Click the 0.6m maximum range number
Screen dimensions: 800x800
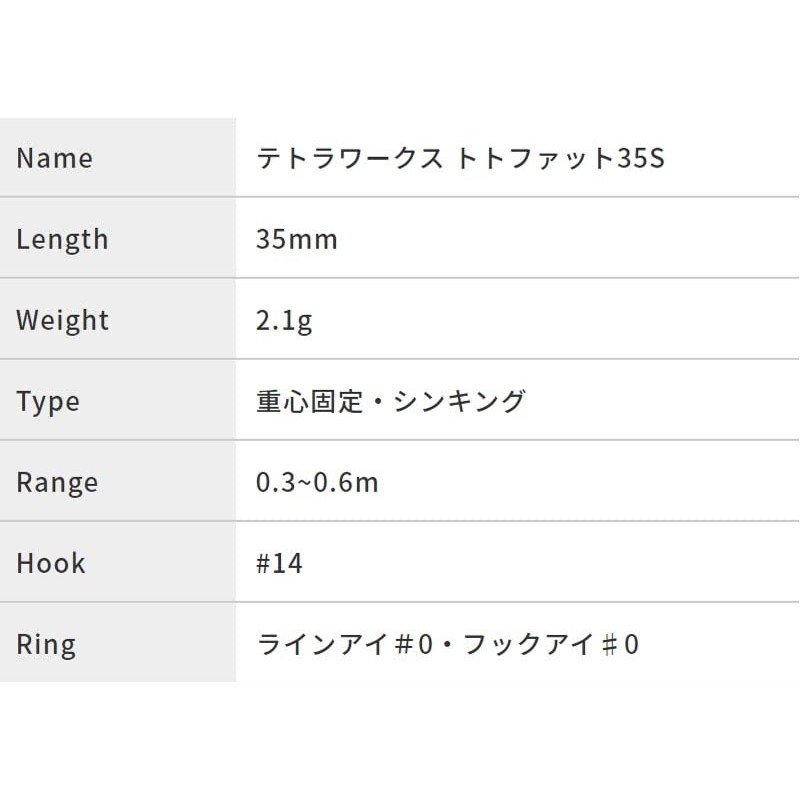tap(347, 482)
